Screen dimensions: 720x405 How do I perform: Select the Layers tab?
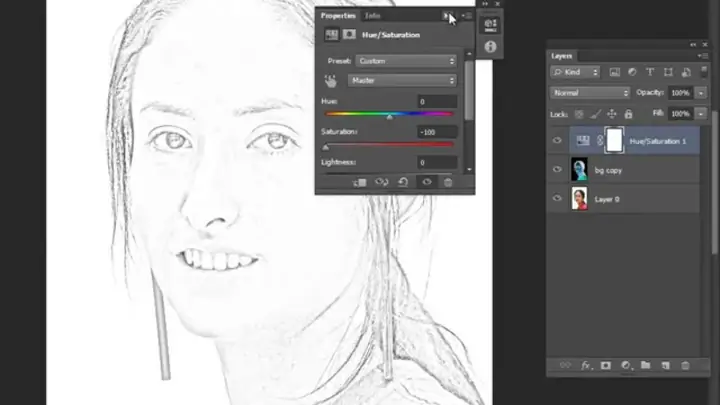[x=562, y=56]
